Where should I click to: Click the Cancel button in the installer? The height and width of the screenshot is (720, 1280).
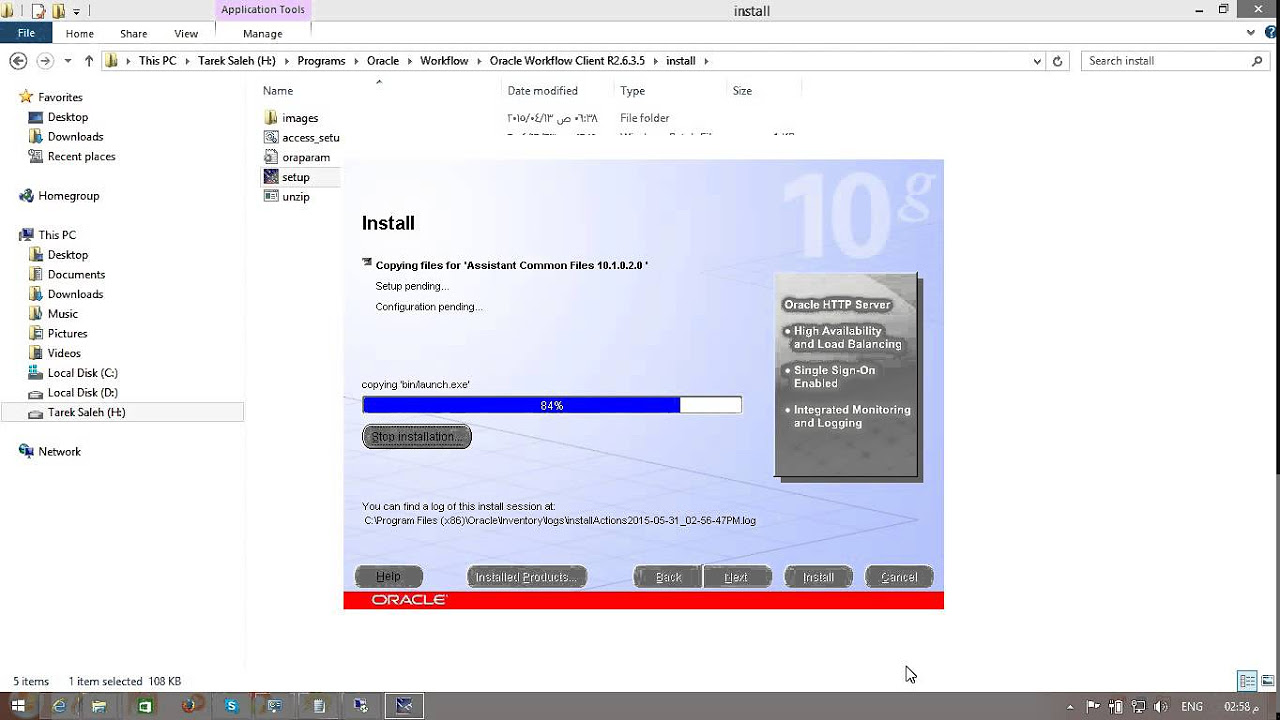899,577
